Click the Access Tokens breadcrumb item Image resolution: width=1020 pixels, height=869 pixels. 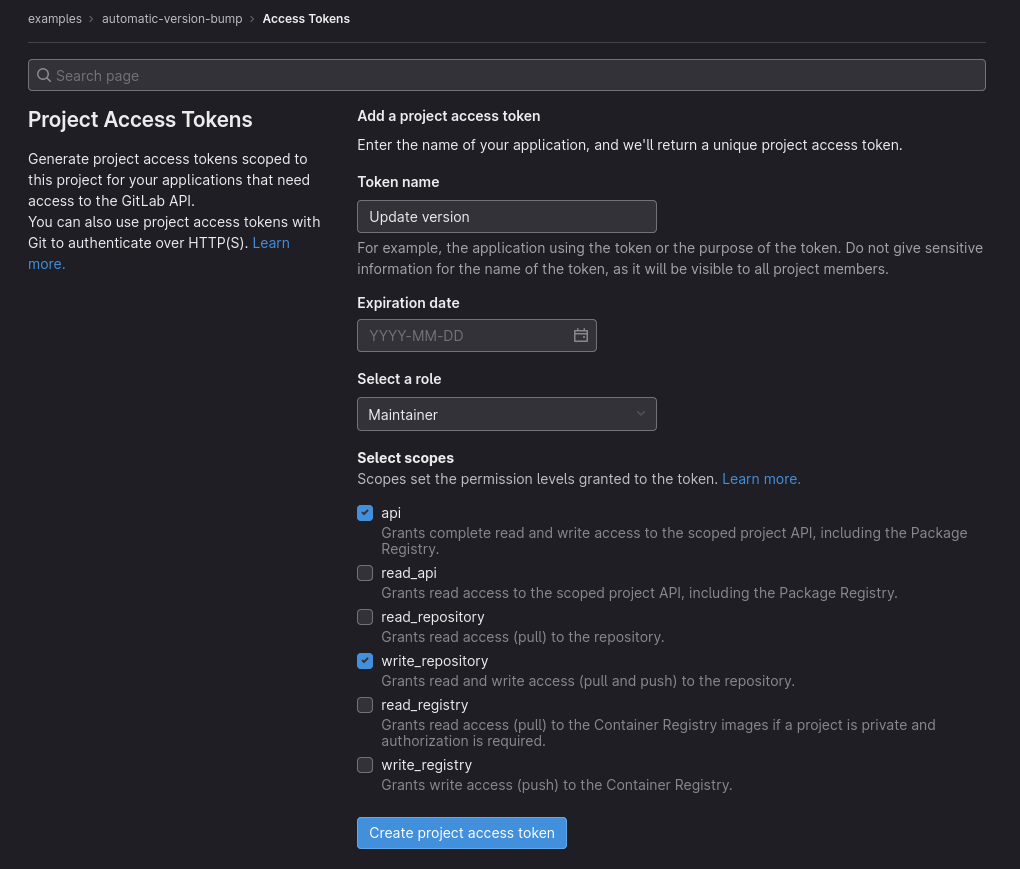pos(306,18)
